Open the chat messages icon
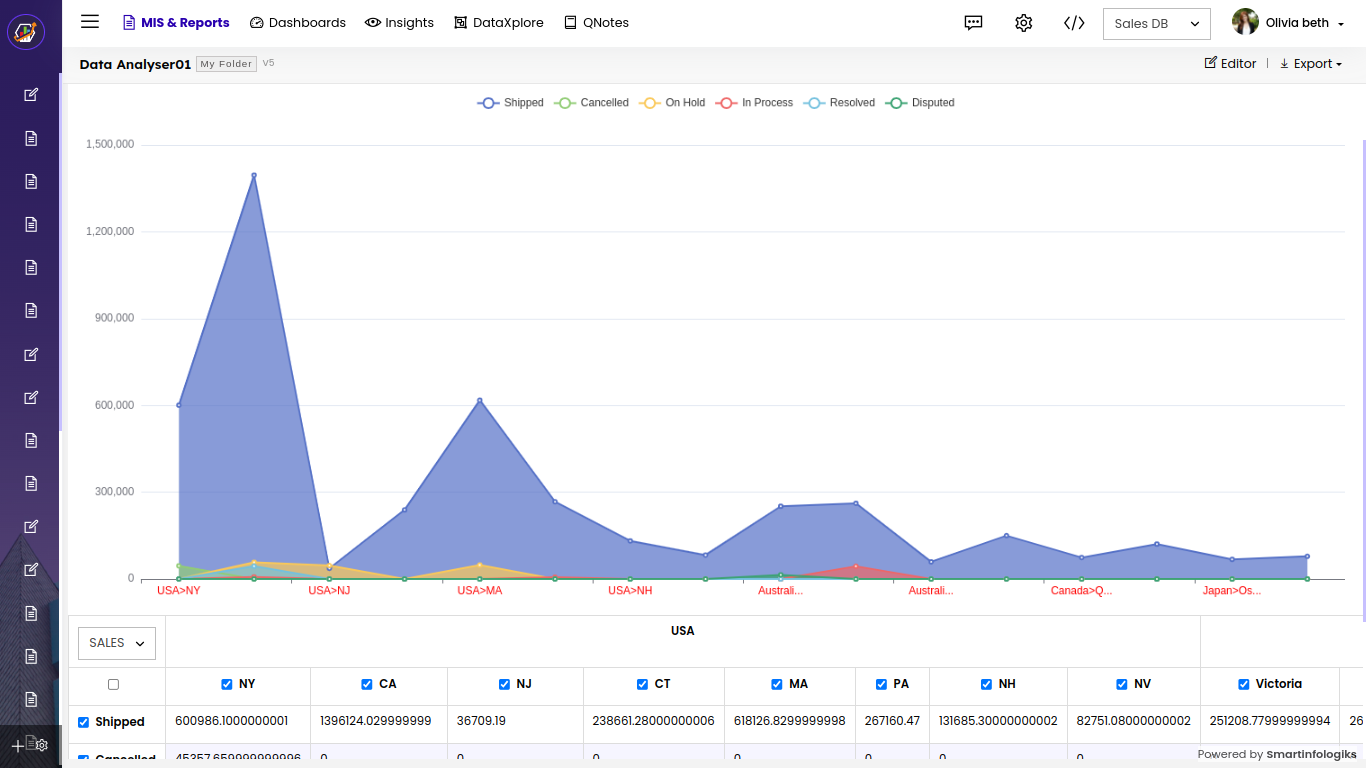This screenshot has height=768, width=1366. point(973,23)
